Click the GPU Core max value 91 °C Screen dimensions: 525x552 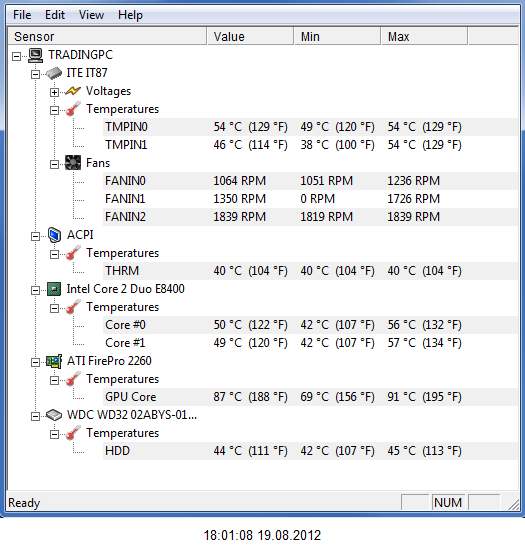tap(424, 397)
